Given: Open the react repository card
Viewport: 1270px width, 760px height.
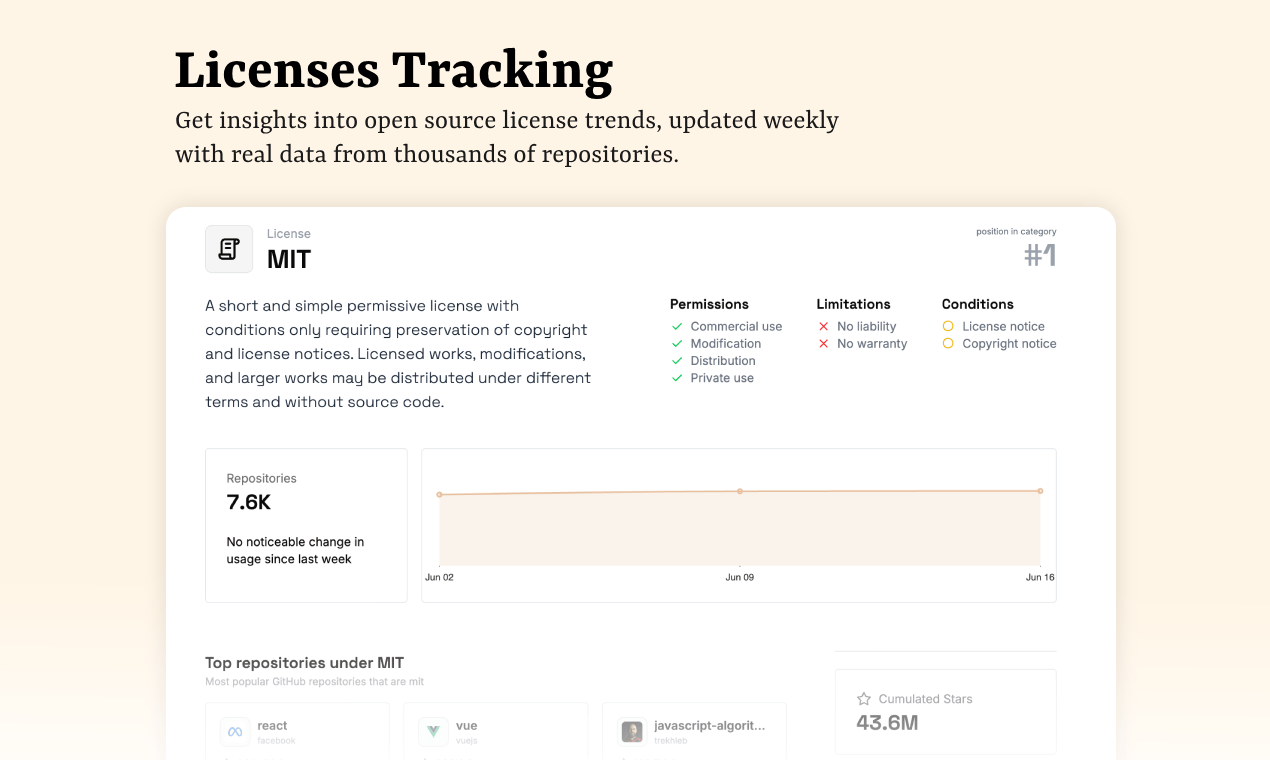Looking at the screenshot, I should (297, 731).
